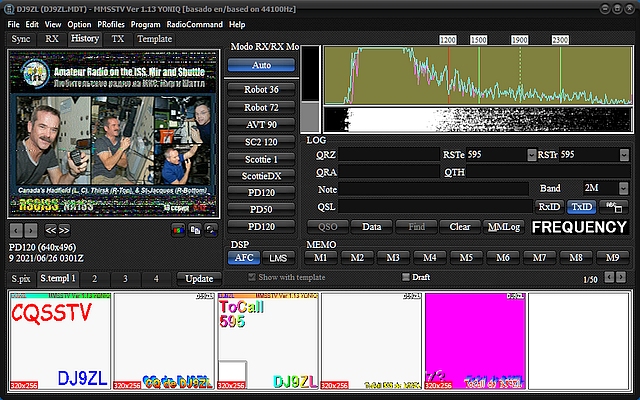Open the Help menu
This screenshot has width=640, height=400.
pyautogui.click(x=237, y=24)
